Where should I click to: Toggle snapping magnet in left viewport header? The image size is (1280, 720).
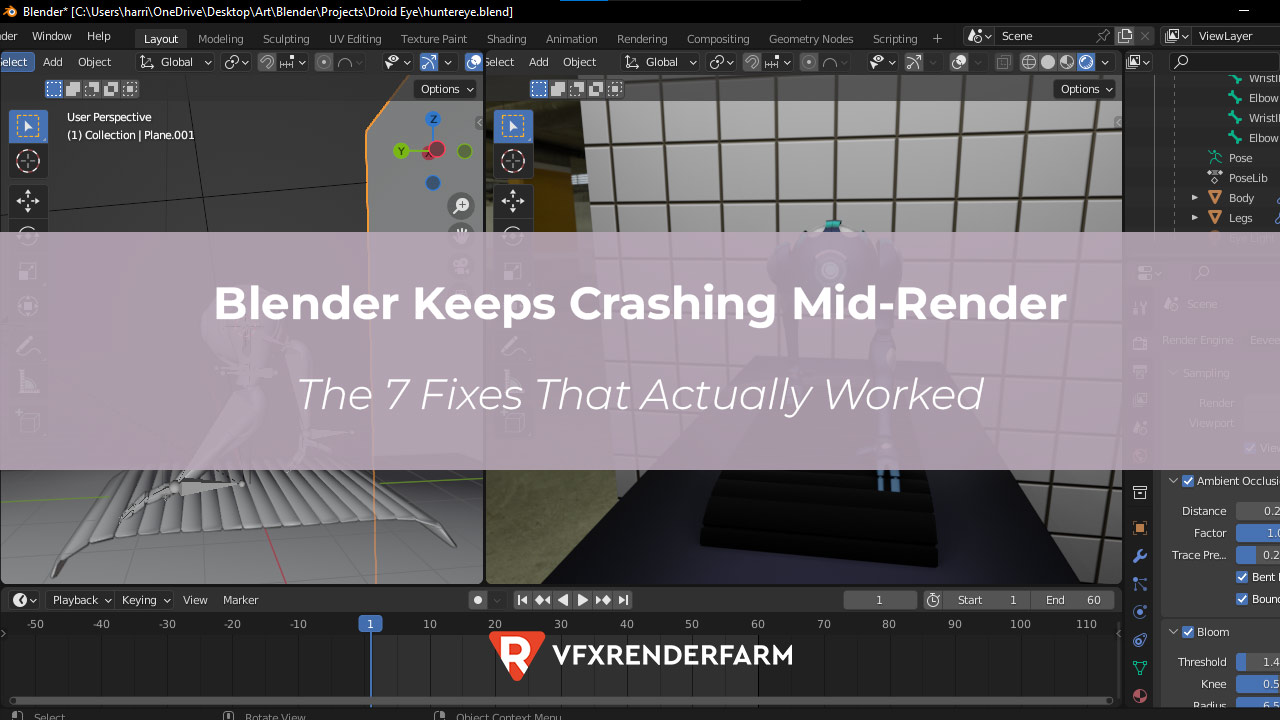267,62
